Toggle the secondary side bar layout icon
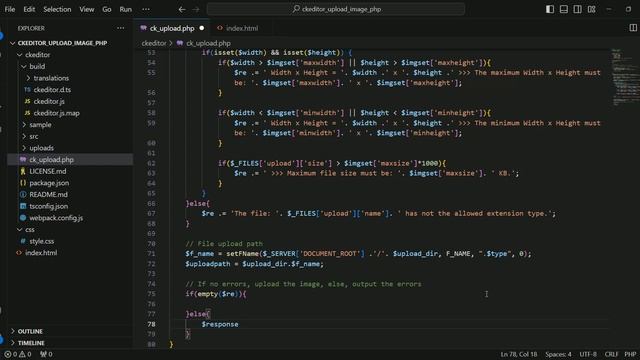 (x=578, y=9)
